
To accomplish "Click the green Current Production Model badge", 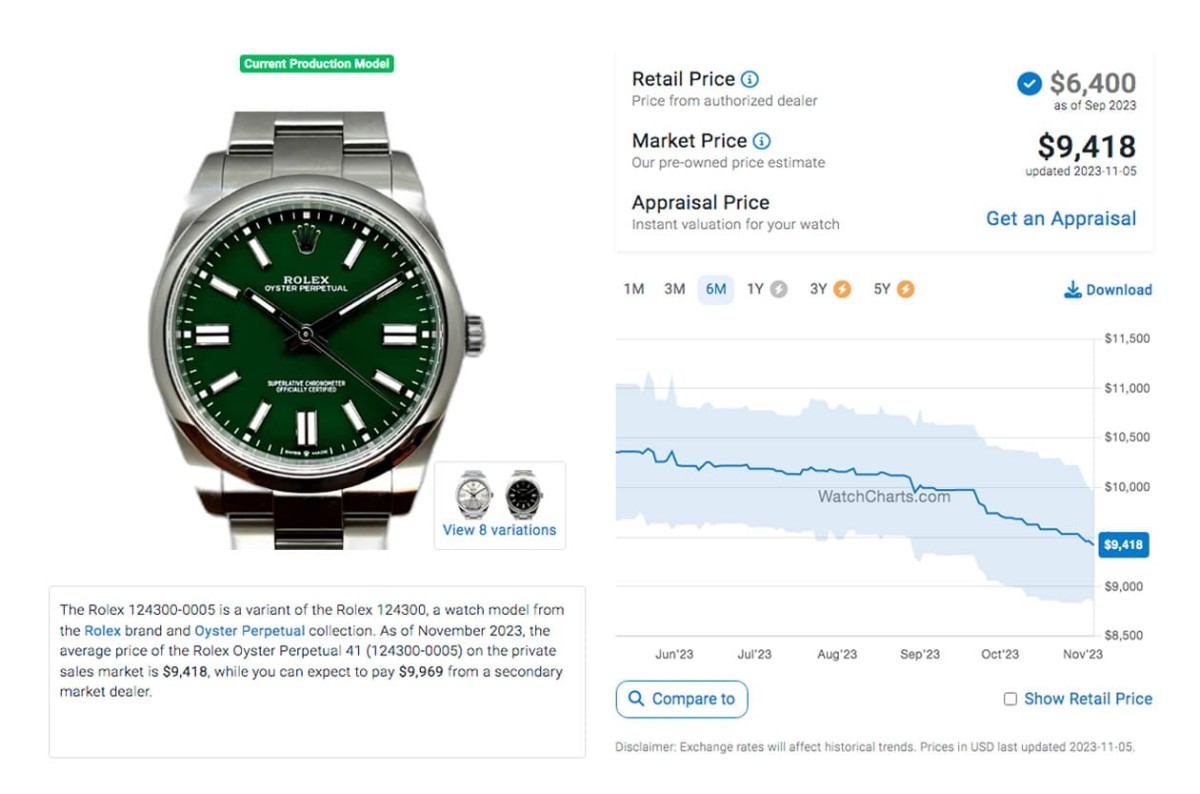I will [317, 64].
